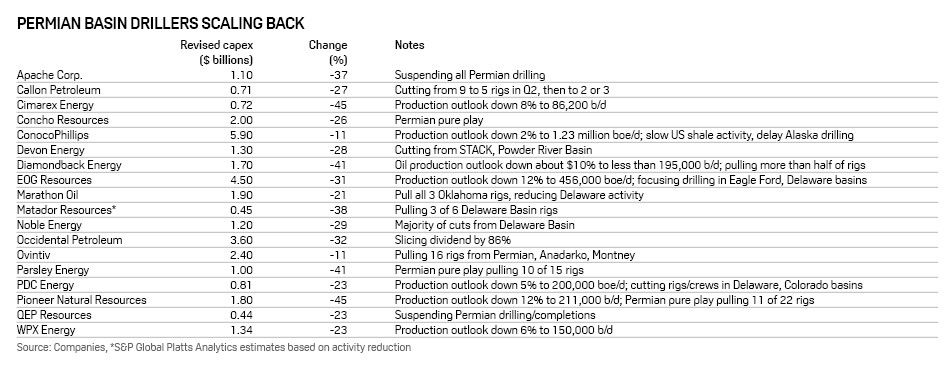Select Cimarex Energy capex value 0.72
The width and height of the screenshot is (948, 375).
[x=241, y=105]
